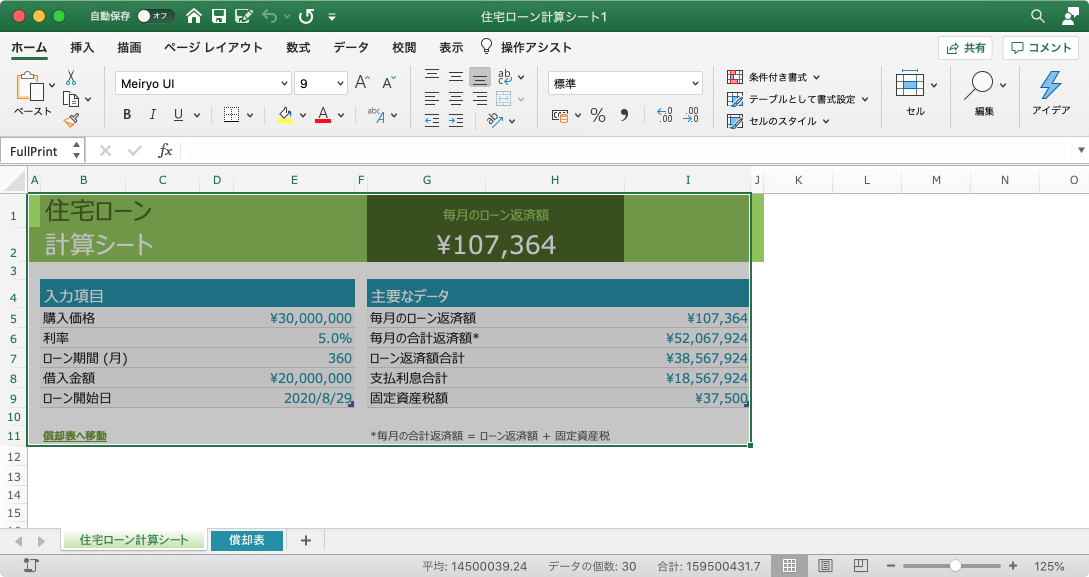Click the fx insert function icon
The image size is (1089, 577).
coord(165,151)
